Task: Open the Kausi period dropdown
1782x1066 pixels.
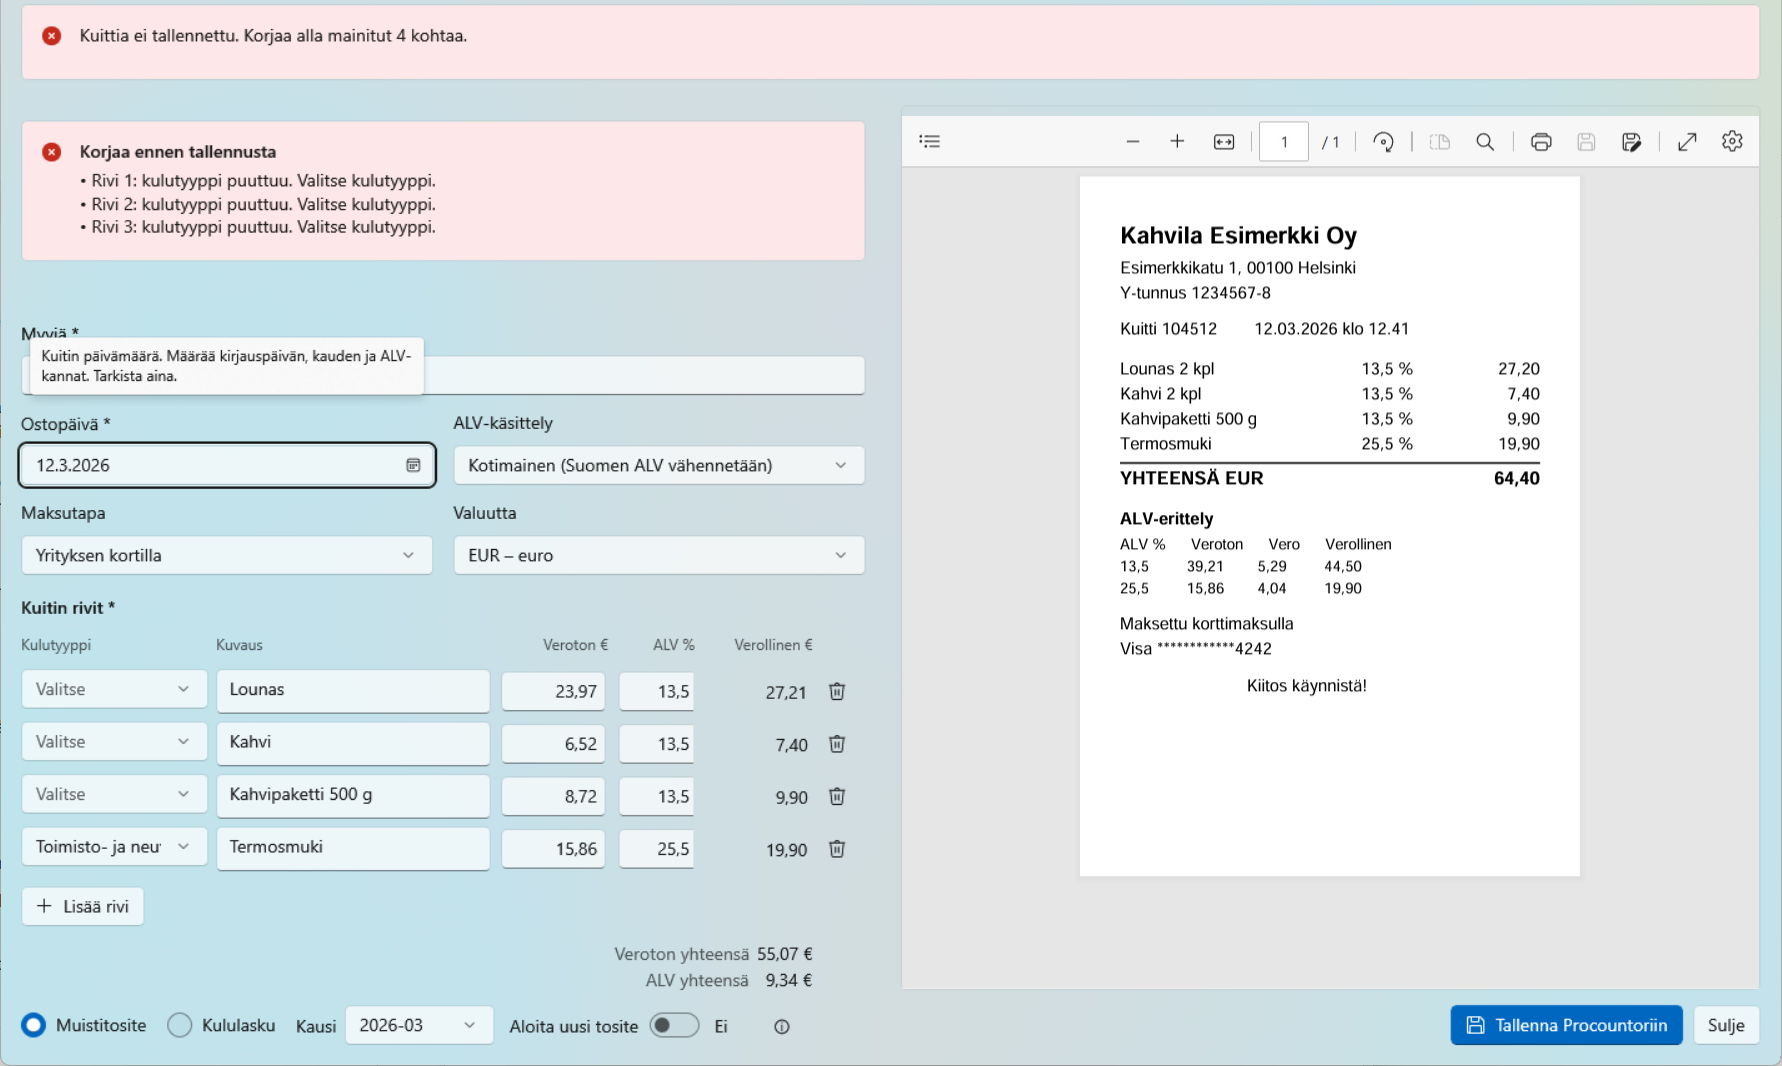Action: coord(419,1026)
